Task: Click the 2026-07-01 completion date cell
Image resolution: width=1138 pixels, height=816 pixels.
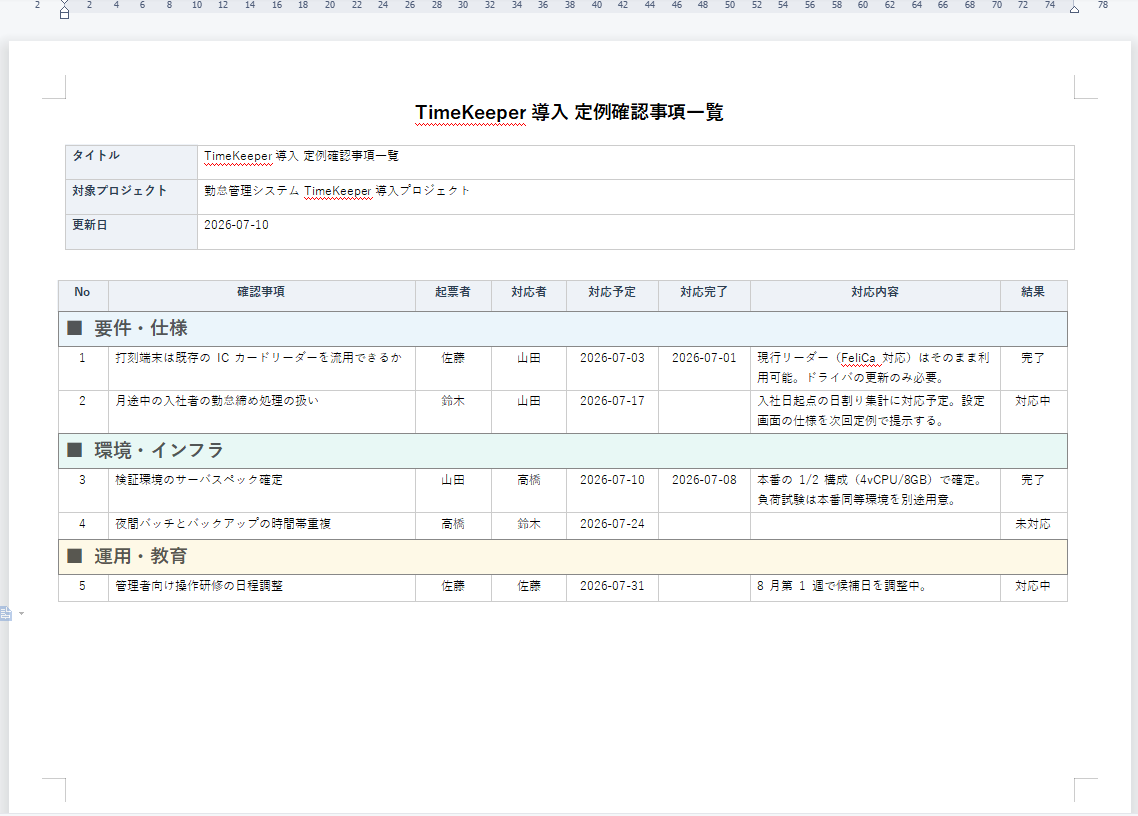Action: (704, 368)
